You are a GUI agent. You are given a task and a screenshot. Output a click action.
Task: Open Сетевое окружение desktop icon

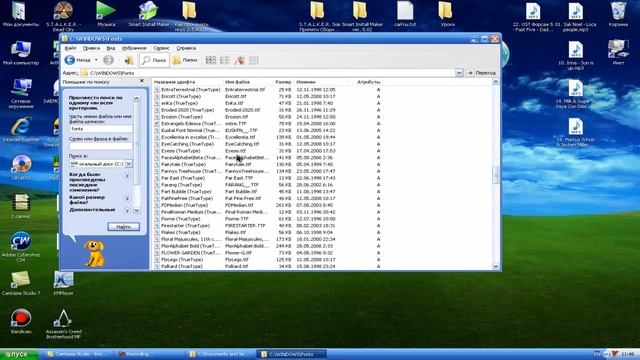click(21, 93)
